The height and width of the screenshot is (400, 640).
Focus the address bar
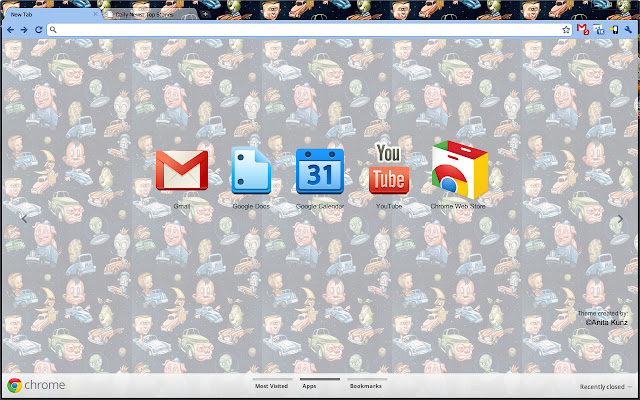[310, 30]
